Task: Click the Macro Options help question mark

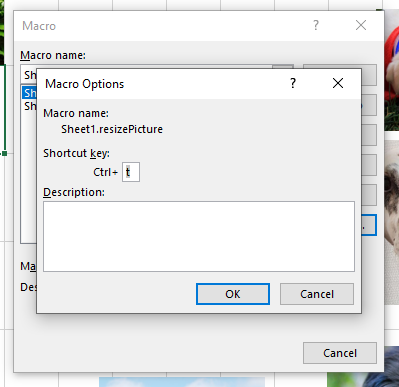Action: coord(293,83)
